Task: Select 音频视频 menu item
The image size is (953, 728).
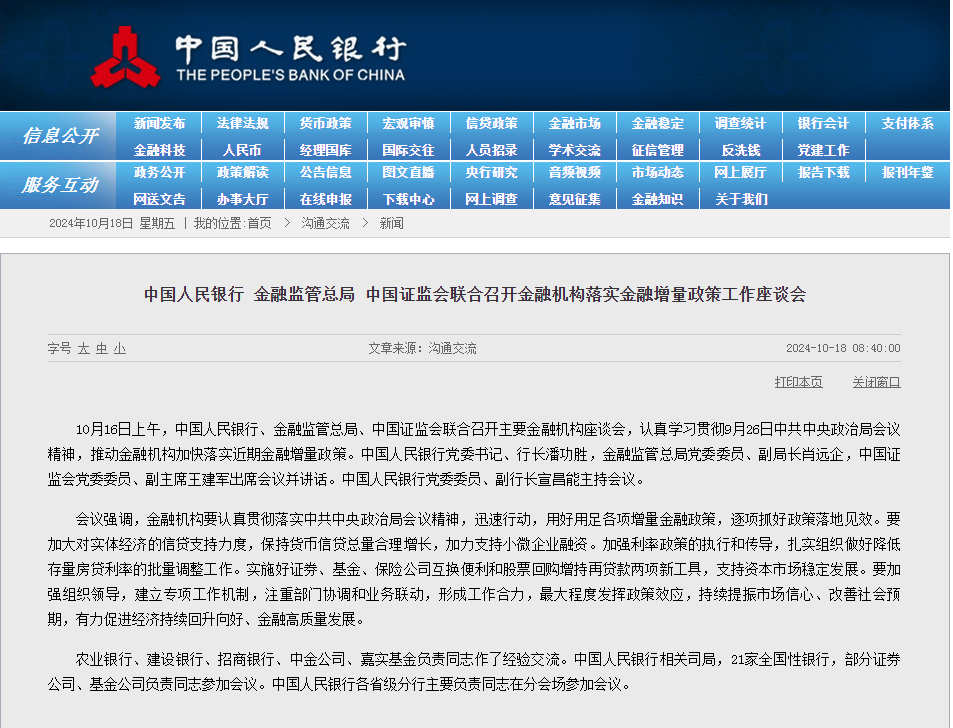Action: click(574, 173)
